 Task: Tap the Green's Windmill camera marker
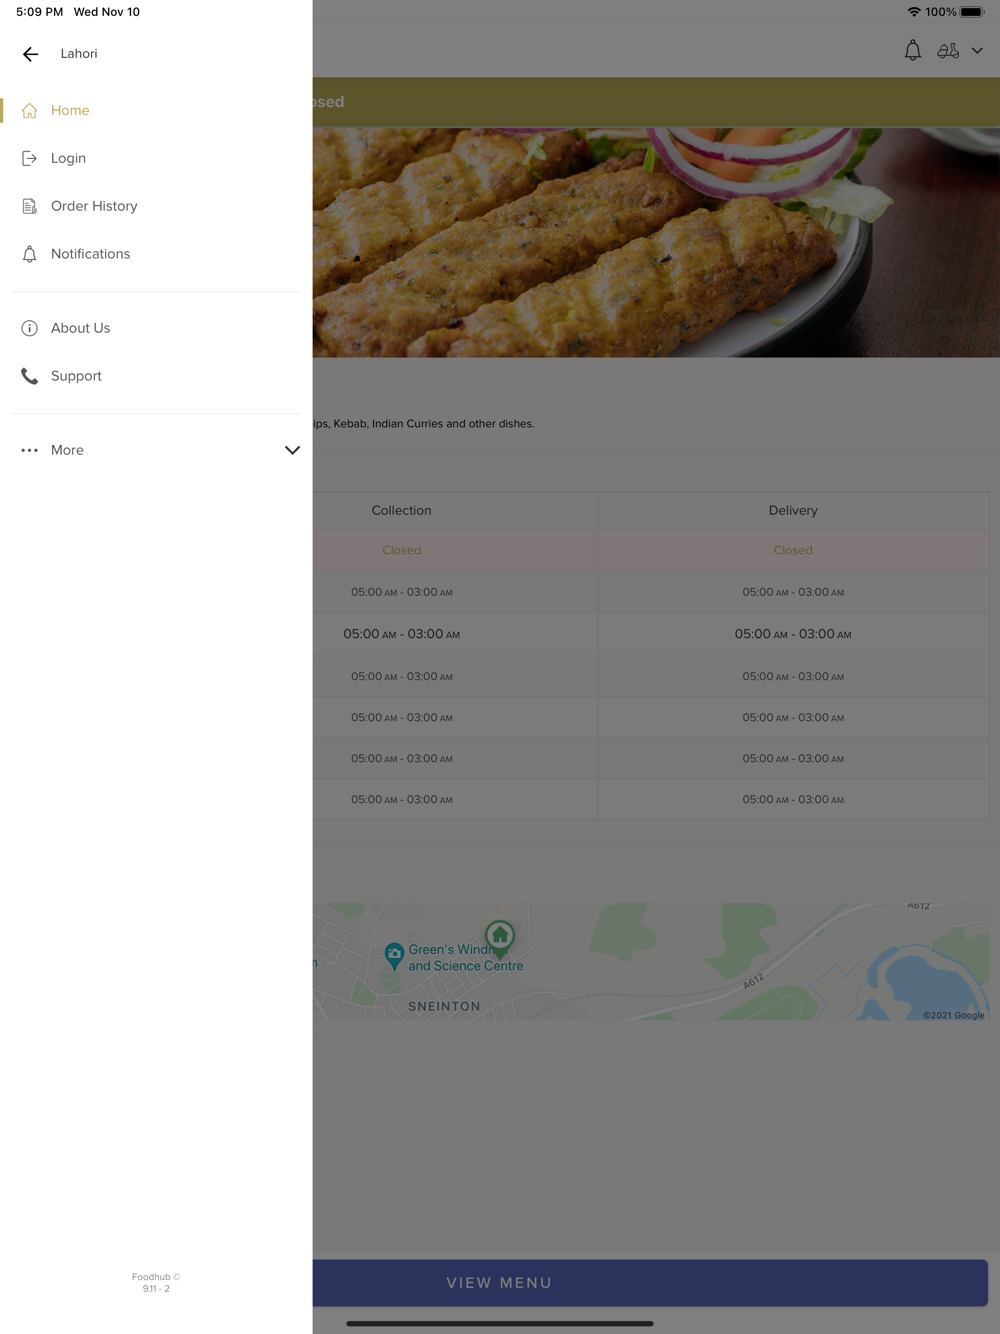click(x=395, y=955)
